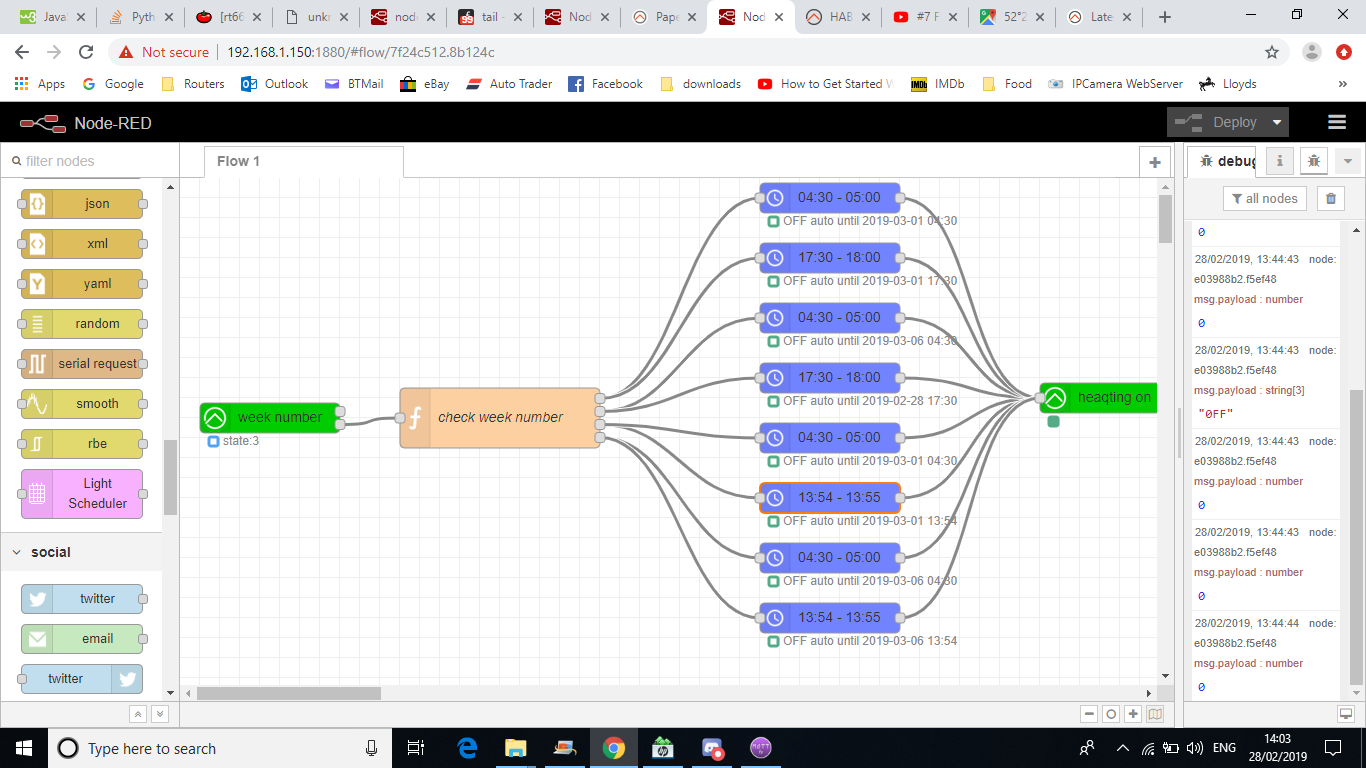The height and width of the screenshot is (768, 1366).
Task: Open the sidebar tab list dropdown arrow
Action: [x=1347, y=161]
